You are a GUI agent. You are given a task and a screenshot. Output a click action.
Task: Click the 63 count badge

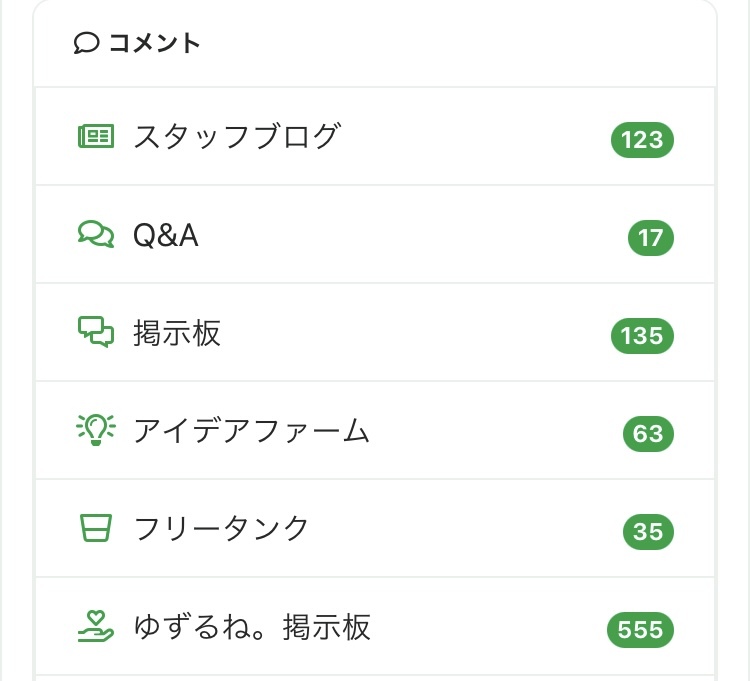point(648,434)
